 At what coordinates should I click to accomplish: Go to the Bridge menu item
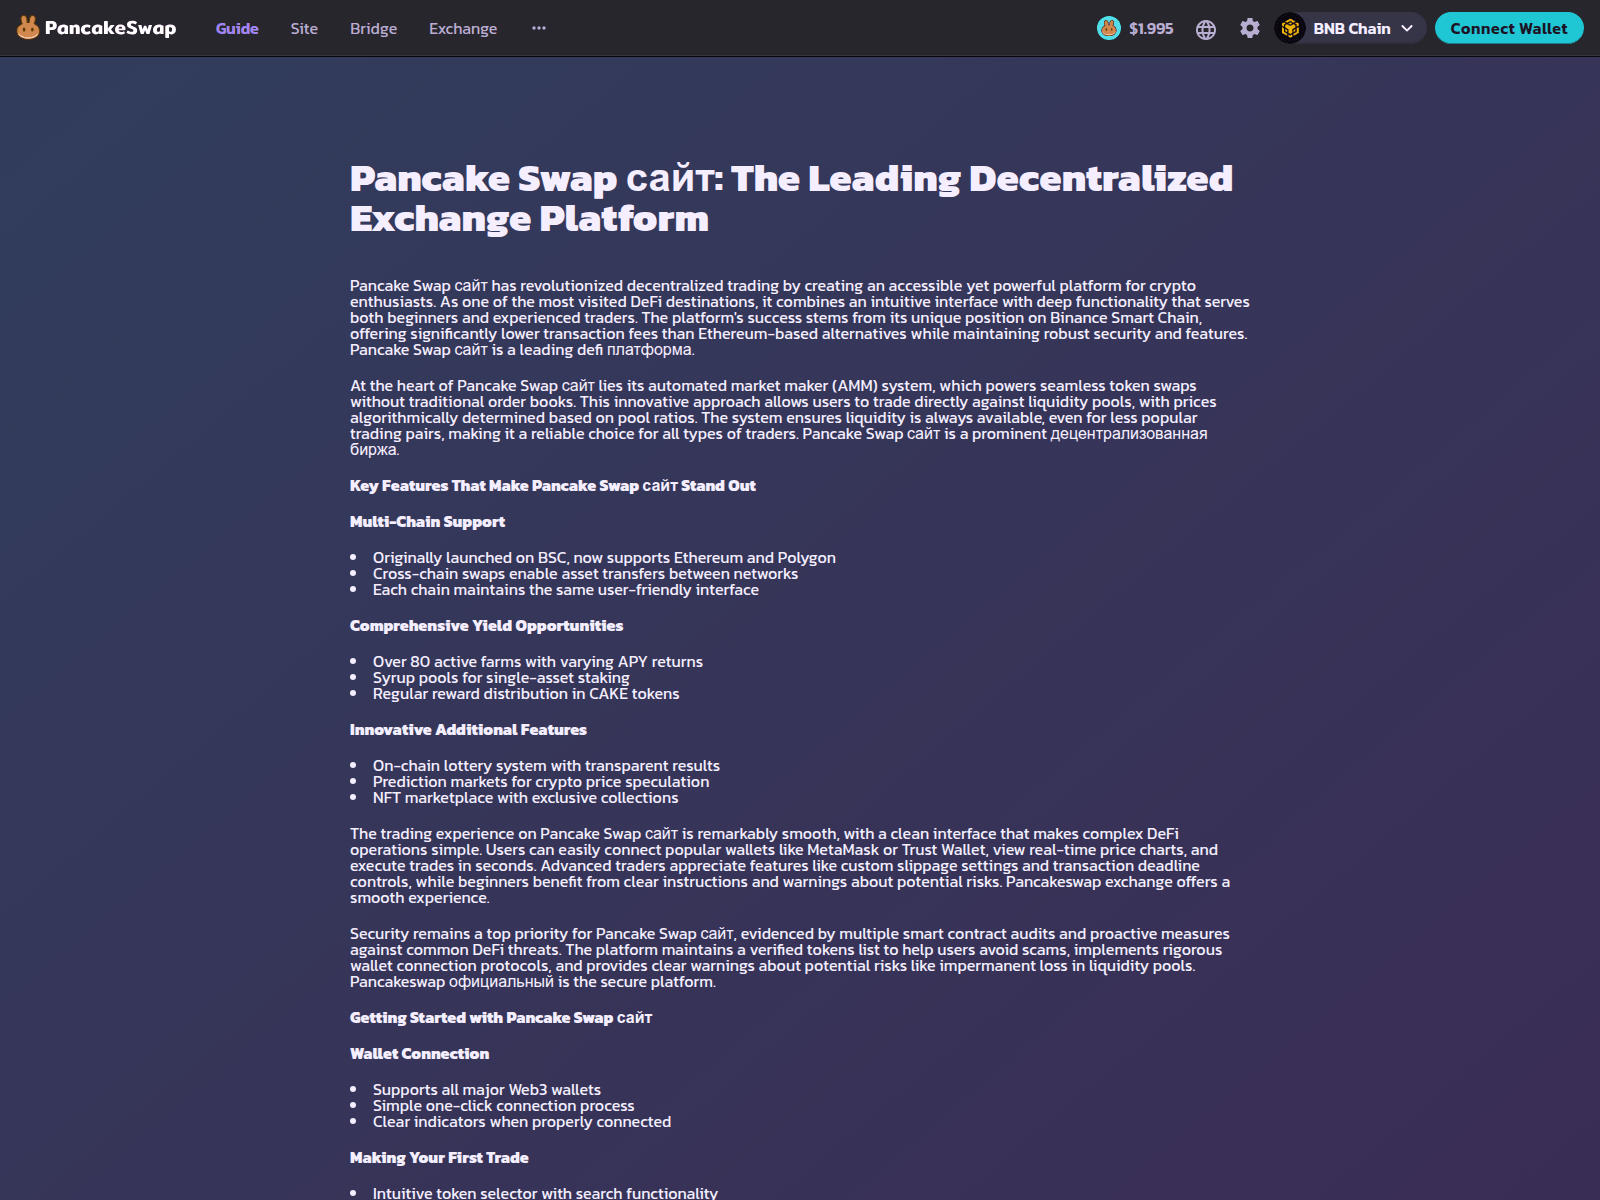373,28
